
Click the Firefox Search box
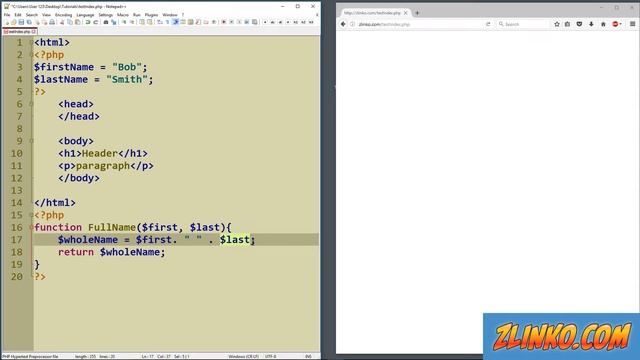coord(523,24)
